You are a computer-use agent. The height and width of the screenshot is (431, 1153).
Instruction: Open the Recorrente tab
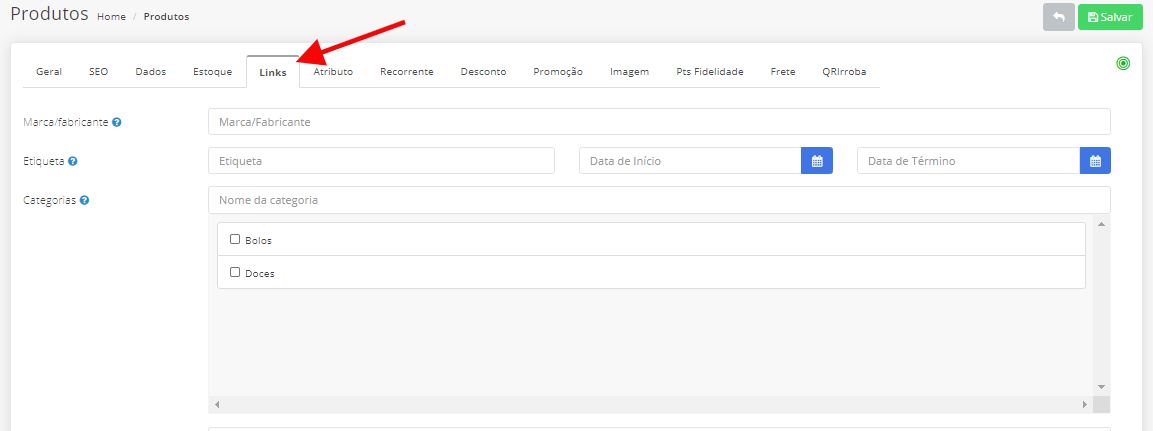pyautogui.click(x=407, y=72)
